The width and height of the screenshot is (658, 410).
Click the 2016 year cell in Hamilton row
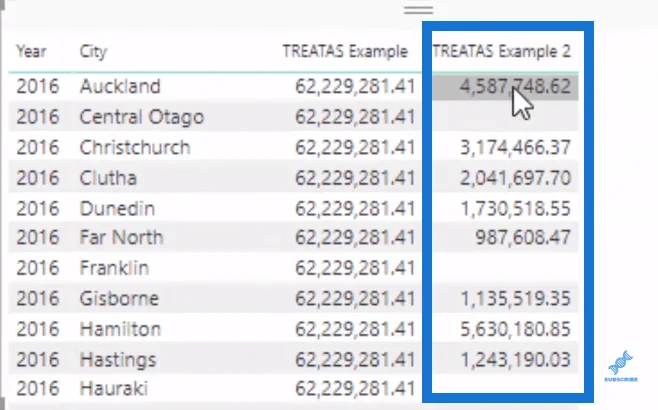38,329
